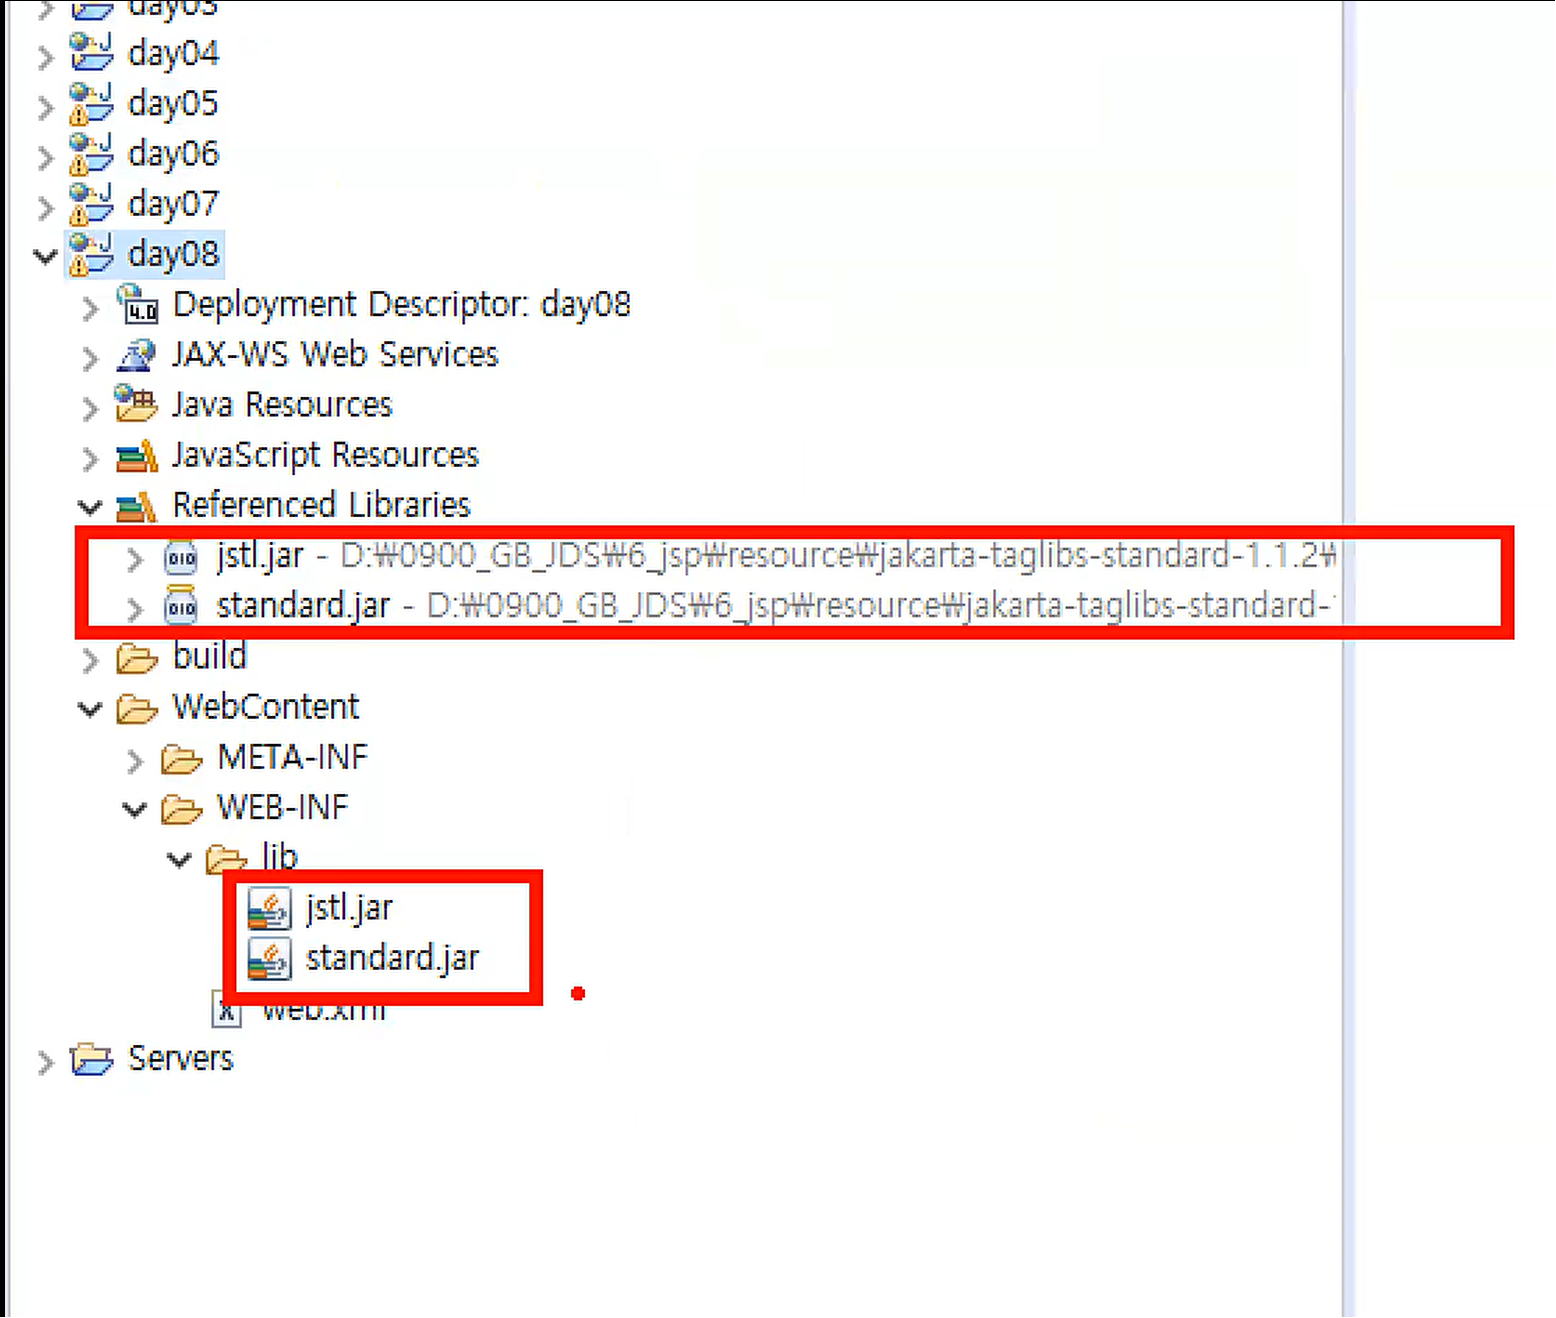Expand the build folder
1556x1318 pixels.
click(x=90, y=659)
